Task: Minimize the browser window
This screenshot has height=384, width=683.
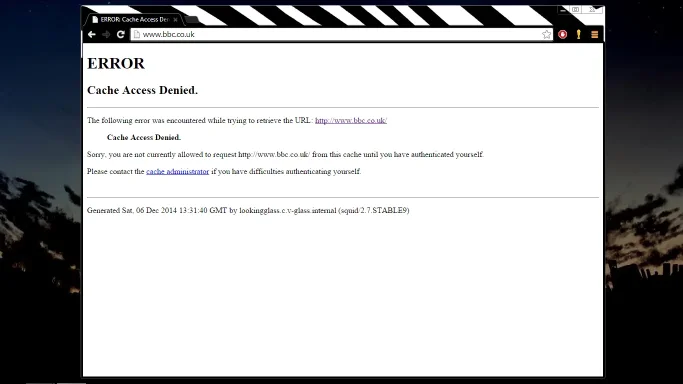Action: point(563,10)
